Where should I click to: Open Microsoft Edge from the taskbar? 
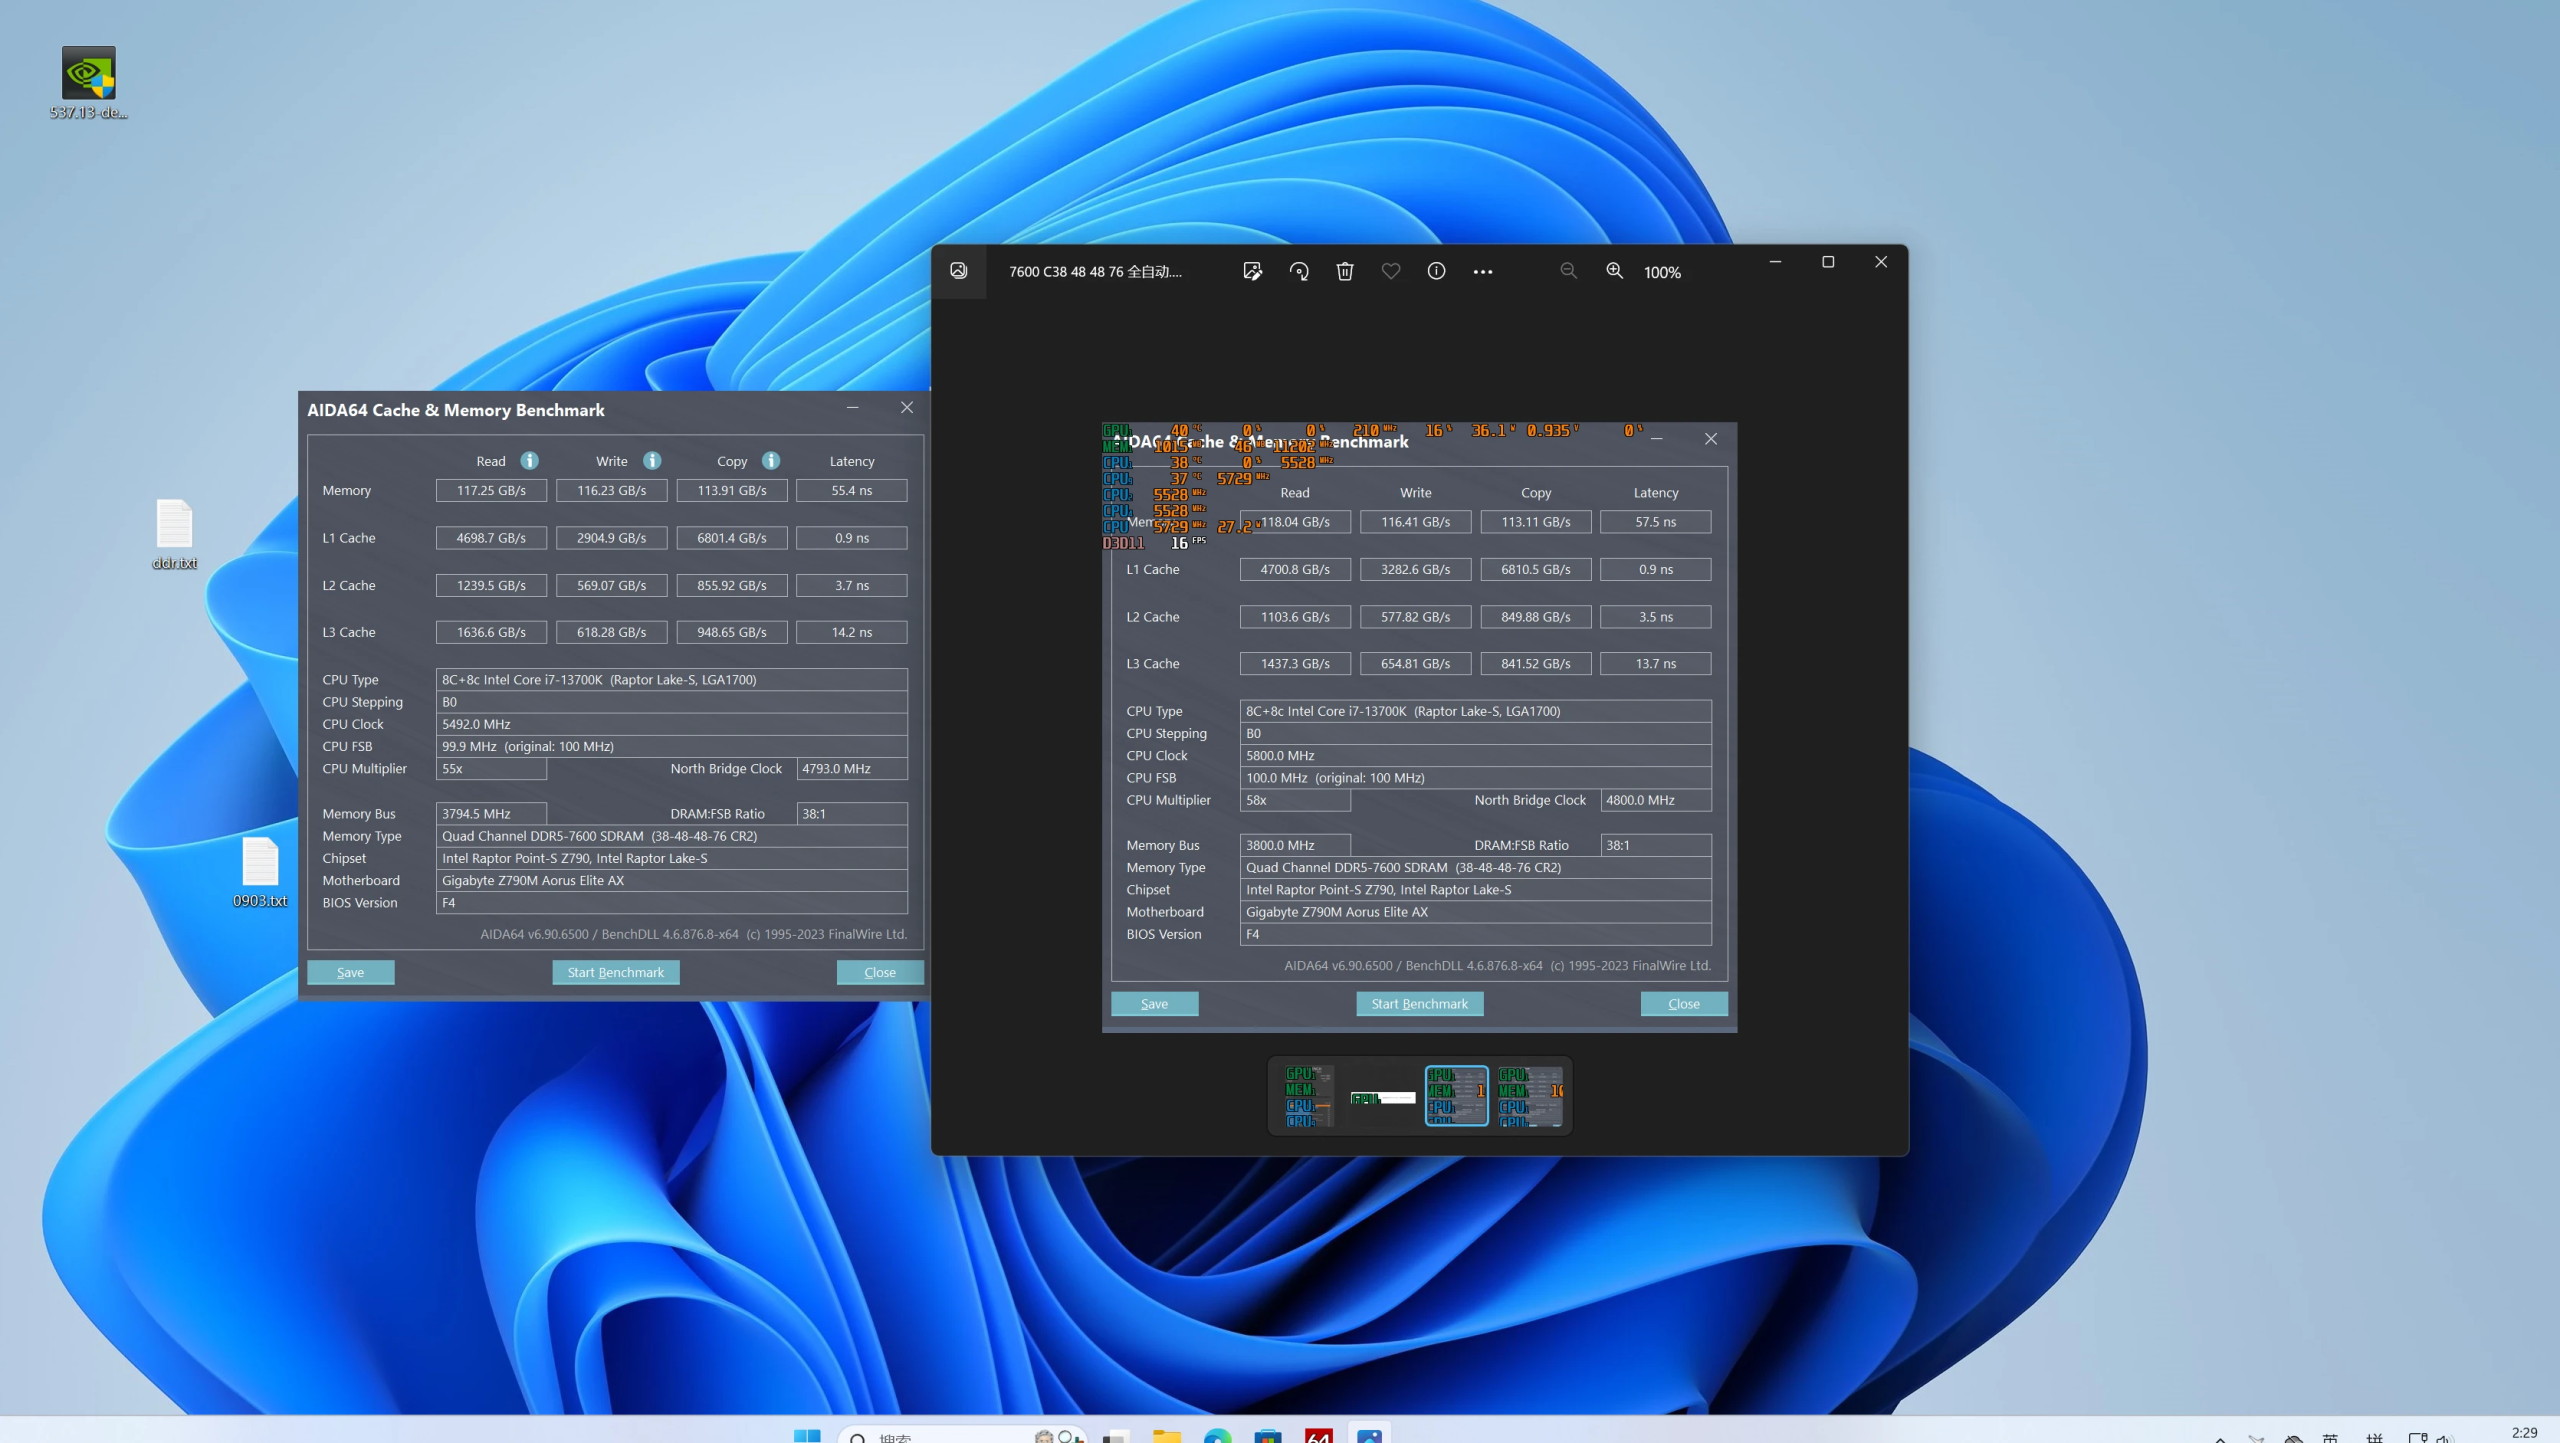(1217, 1436)
